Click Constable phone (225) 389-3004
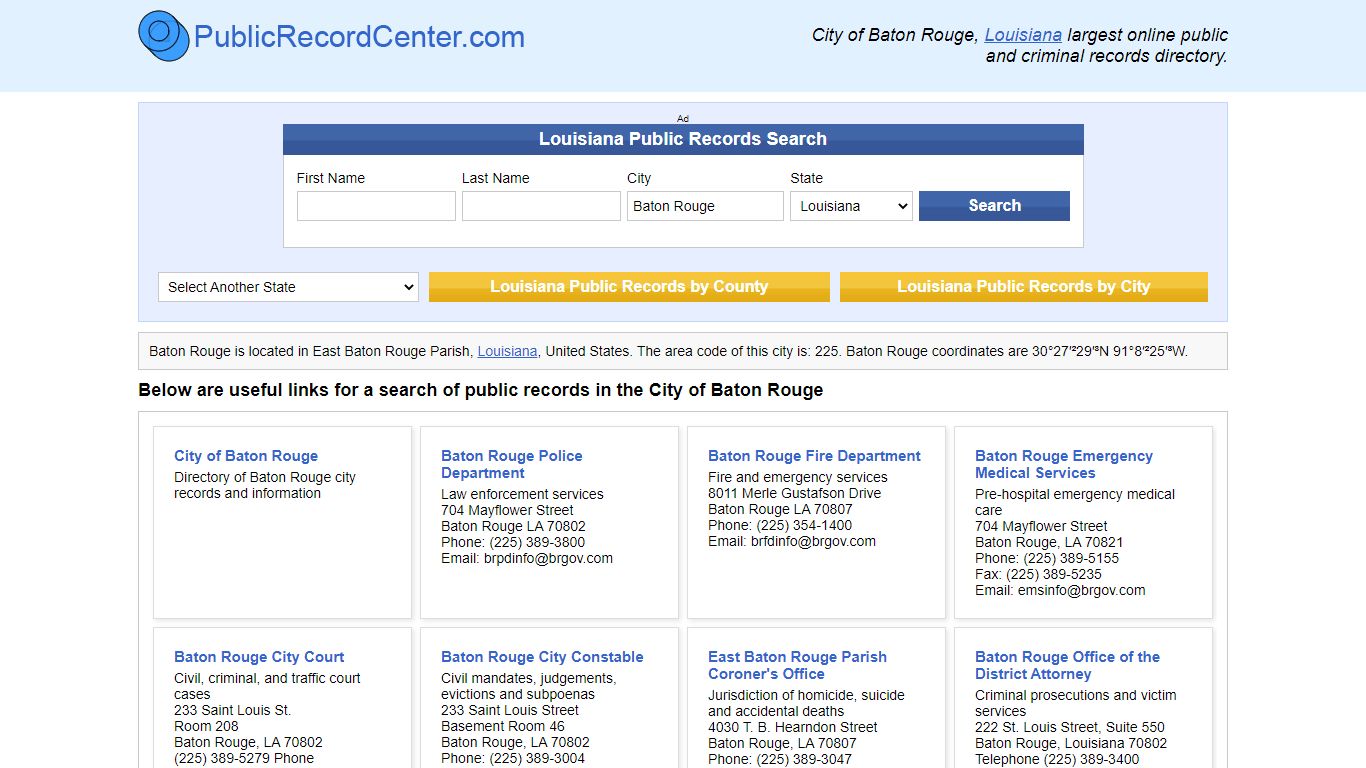The image size is (1366, 768). 537,758
